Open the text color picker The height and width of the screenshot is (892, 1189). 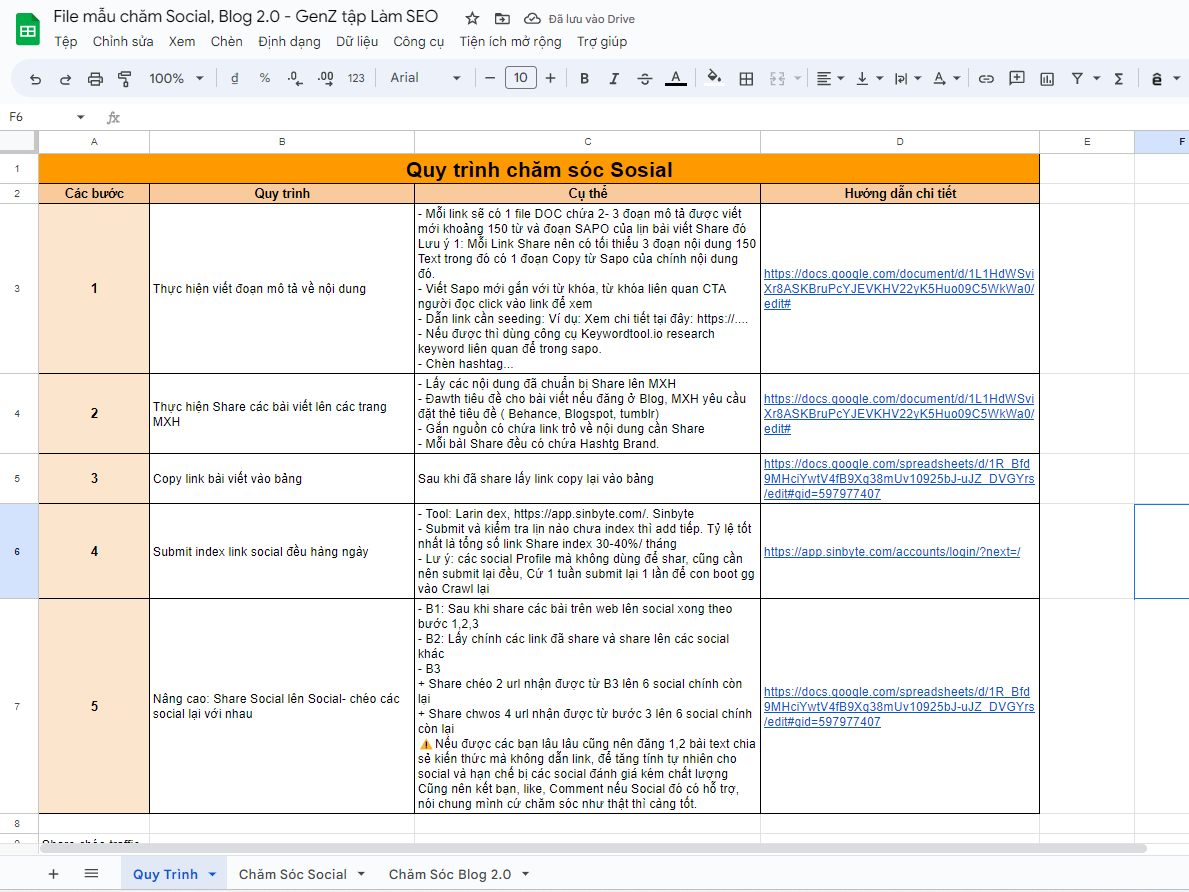(x=676, y=78)
